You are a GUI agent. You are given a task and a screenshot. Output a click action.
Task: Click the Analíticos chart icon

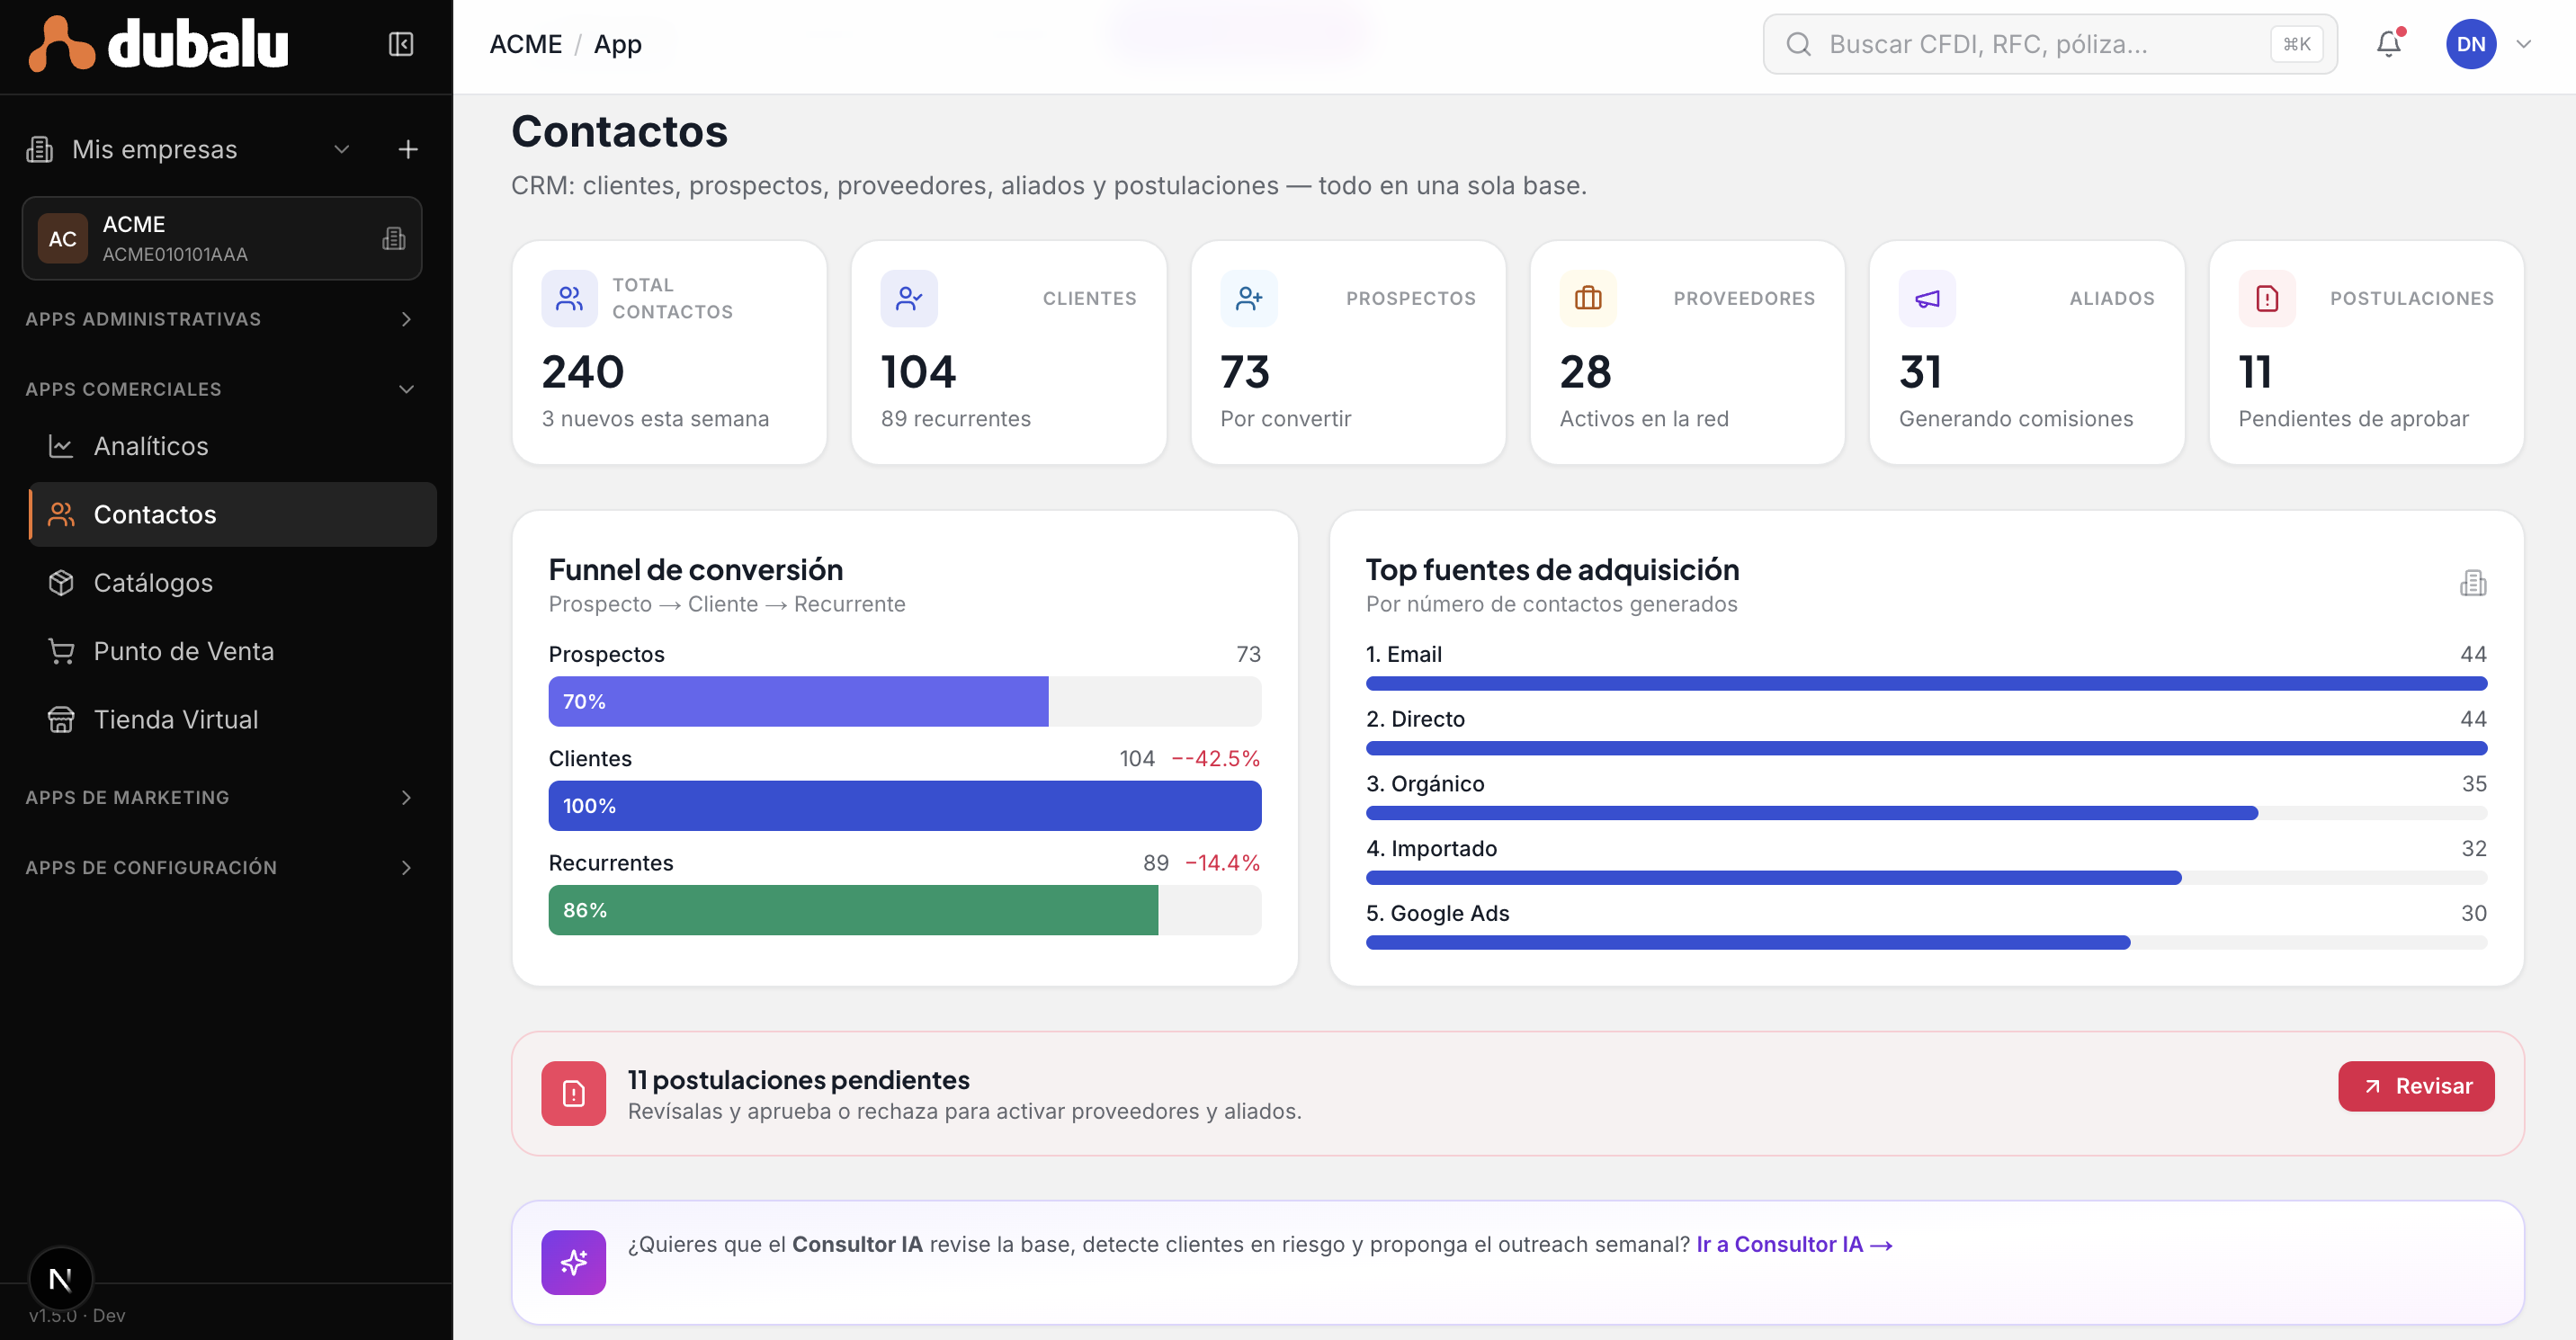[x=61, y=446]
